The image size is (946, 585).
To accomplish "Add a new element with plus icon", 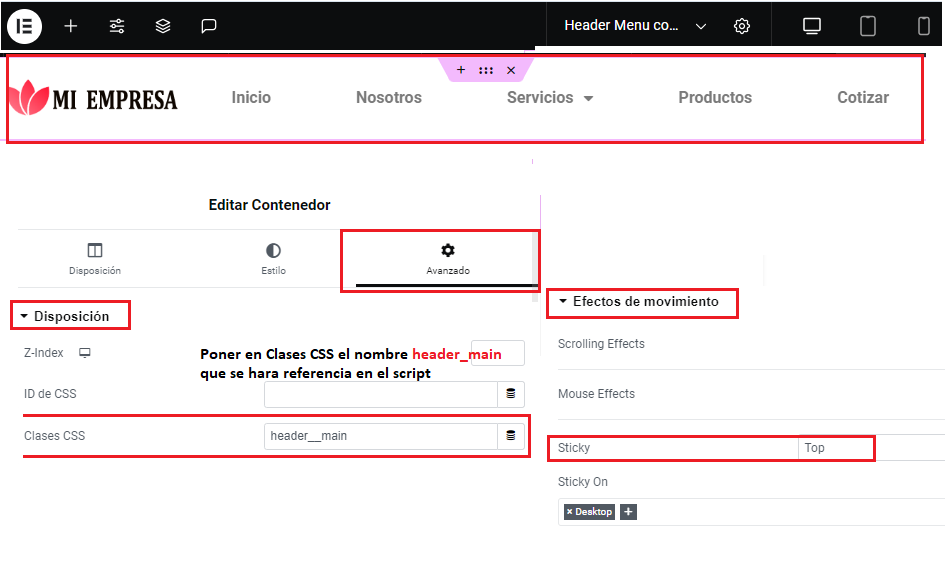I will point(71,26).
